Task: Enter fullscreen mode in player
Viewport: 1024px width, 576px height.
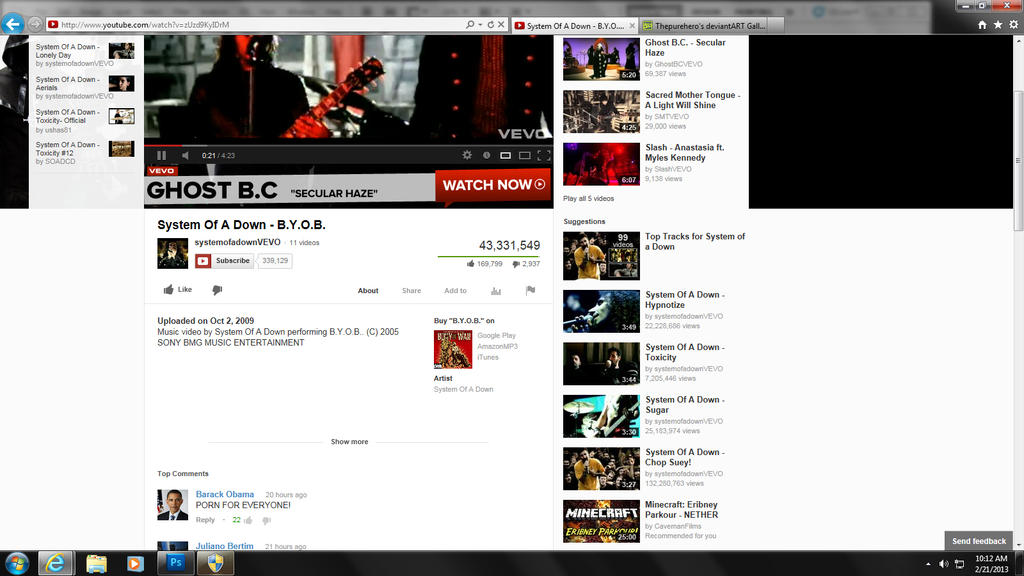Action: pos(543,155)
